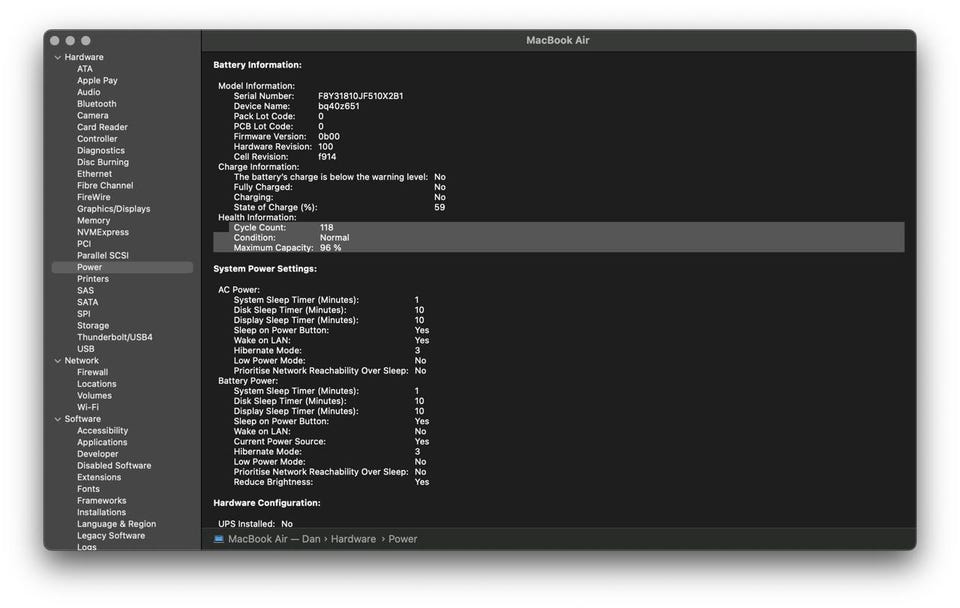This screenshot has width=960, height=608.
Task: Click the Battery Information heading
Action: click(x=257, y=65)
